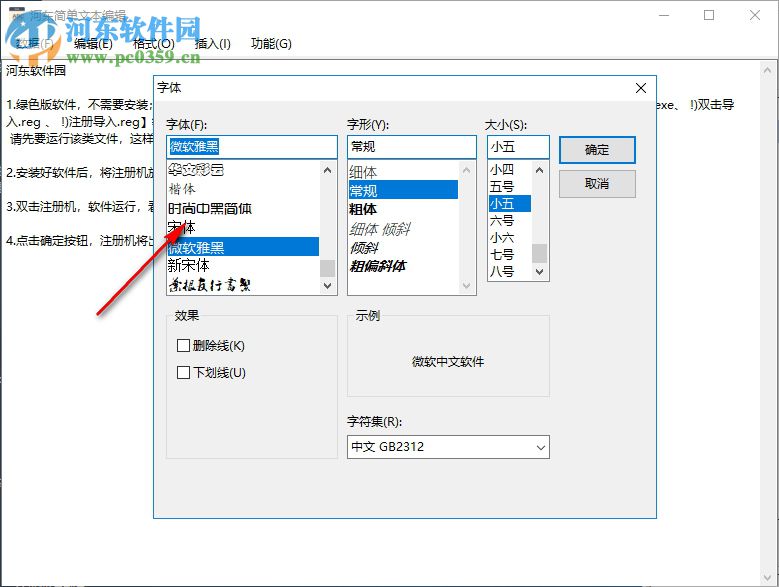The image size is (779, 587).
Task: Select 时尚中黑简体 in font list
Action: (x=243, y=209)
